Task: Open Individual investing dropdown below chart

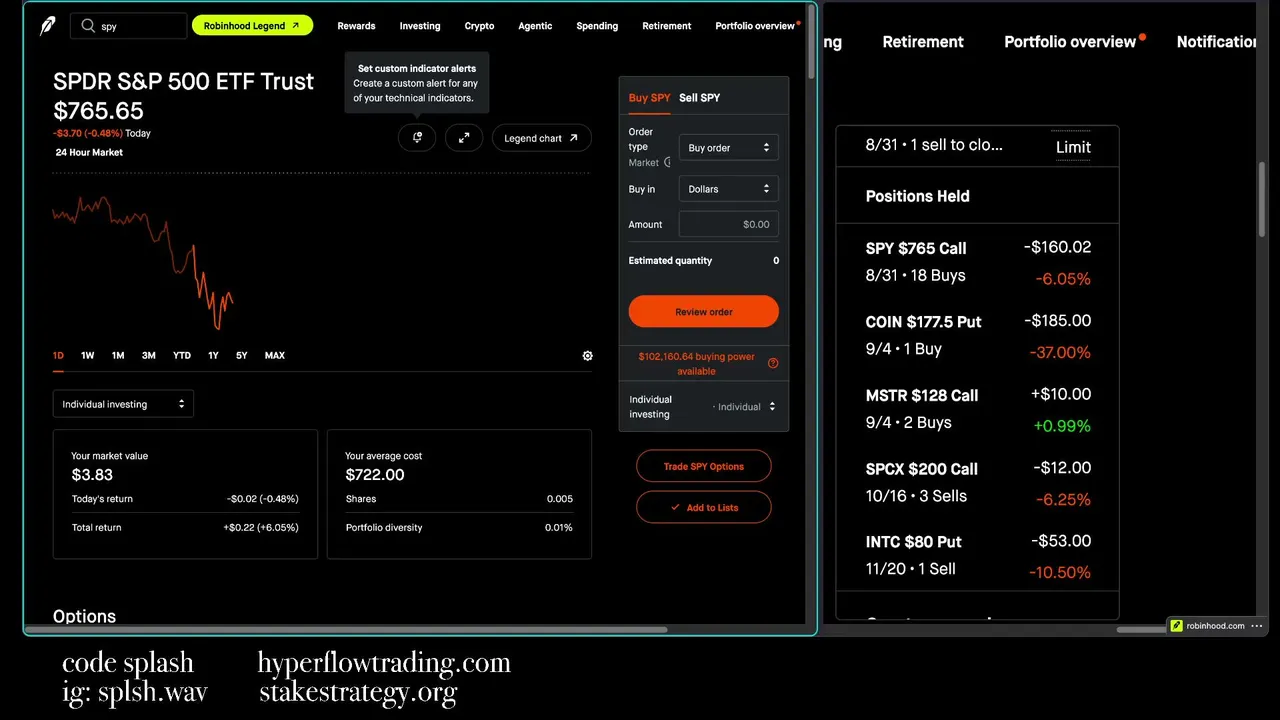Action: pos(123,404)
